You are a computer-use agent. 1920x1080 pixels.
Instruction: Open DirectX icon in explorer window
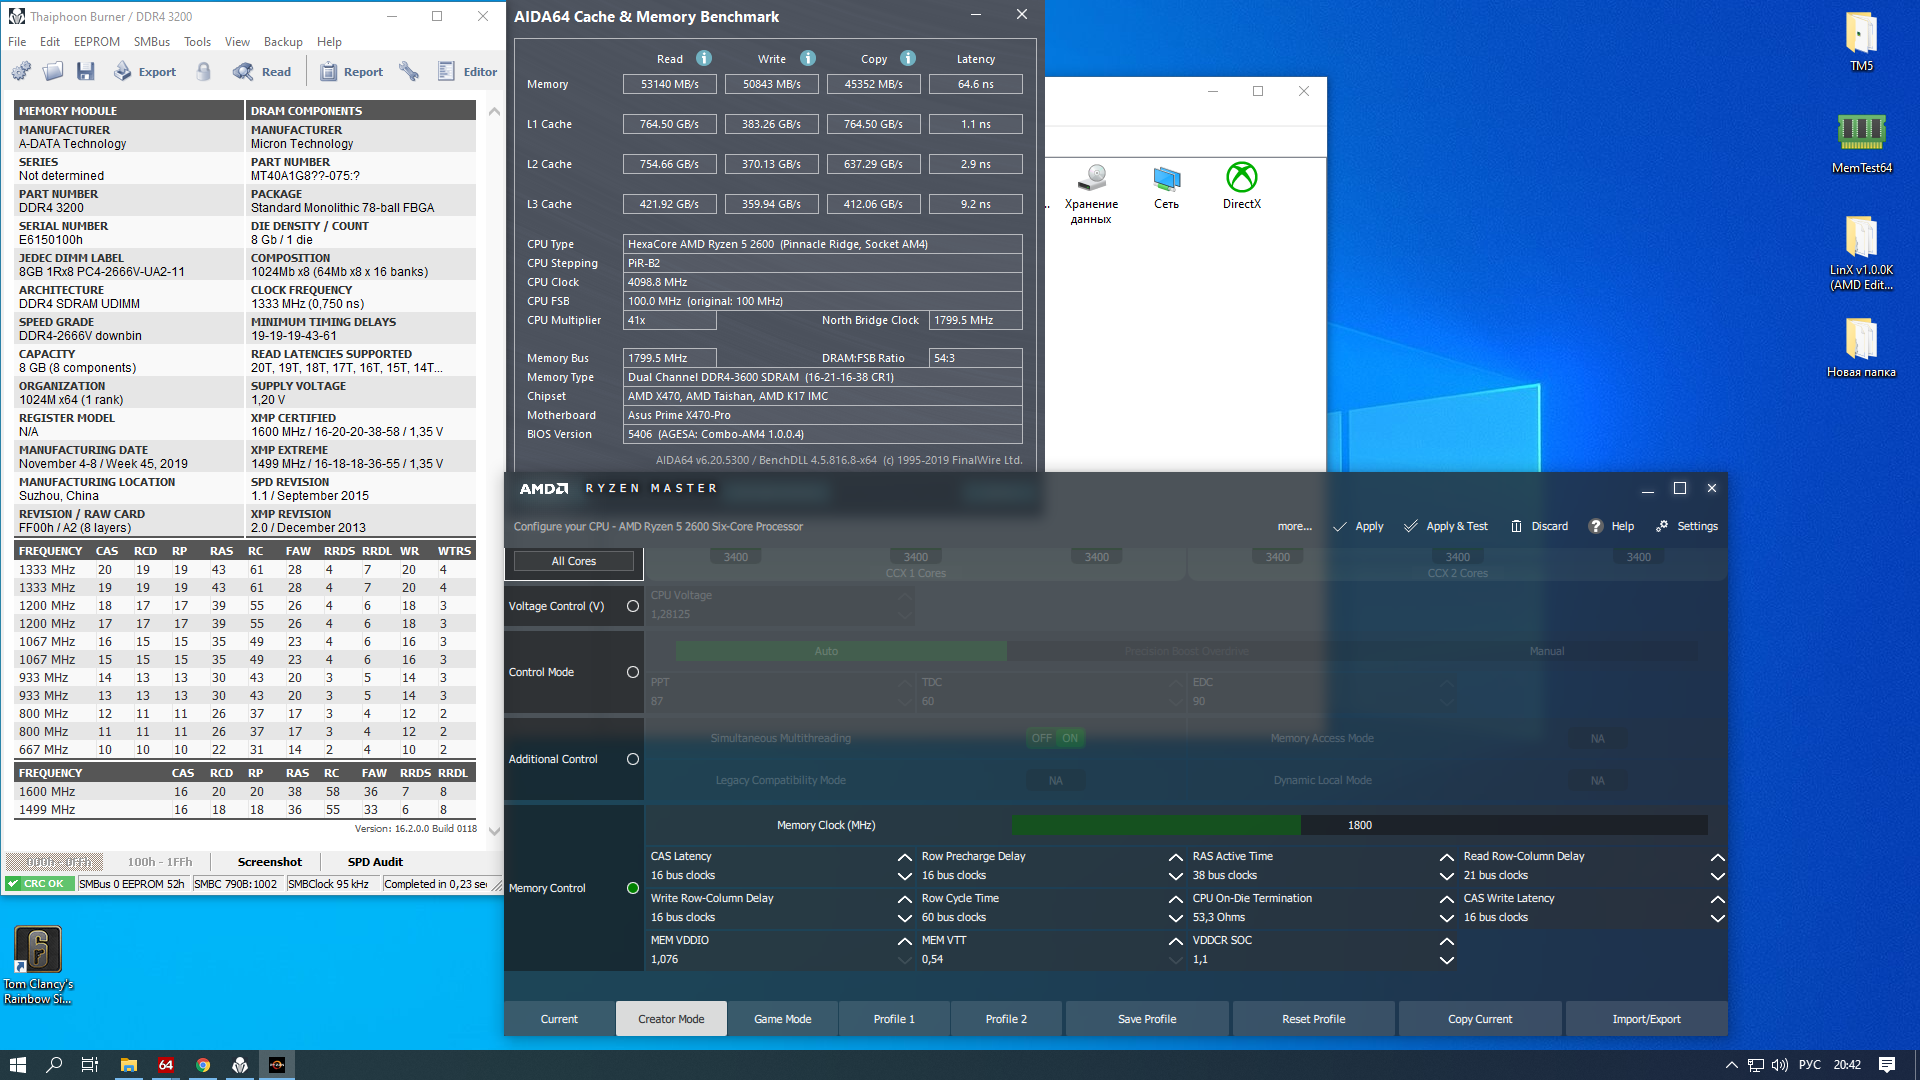click(1241, 186)
